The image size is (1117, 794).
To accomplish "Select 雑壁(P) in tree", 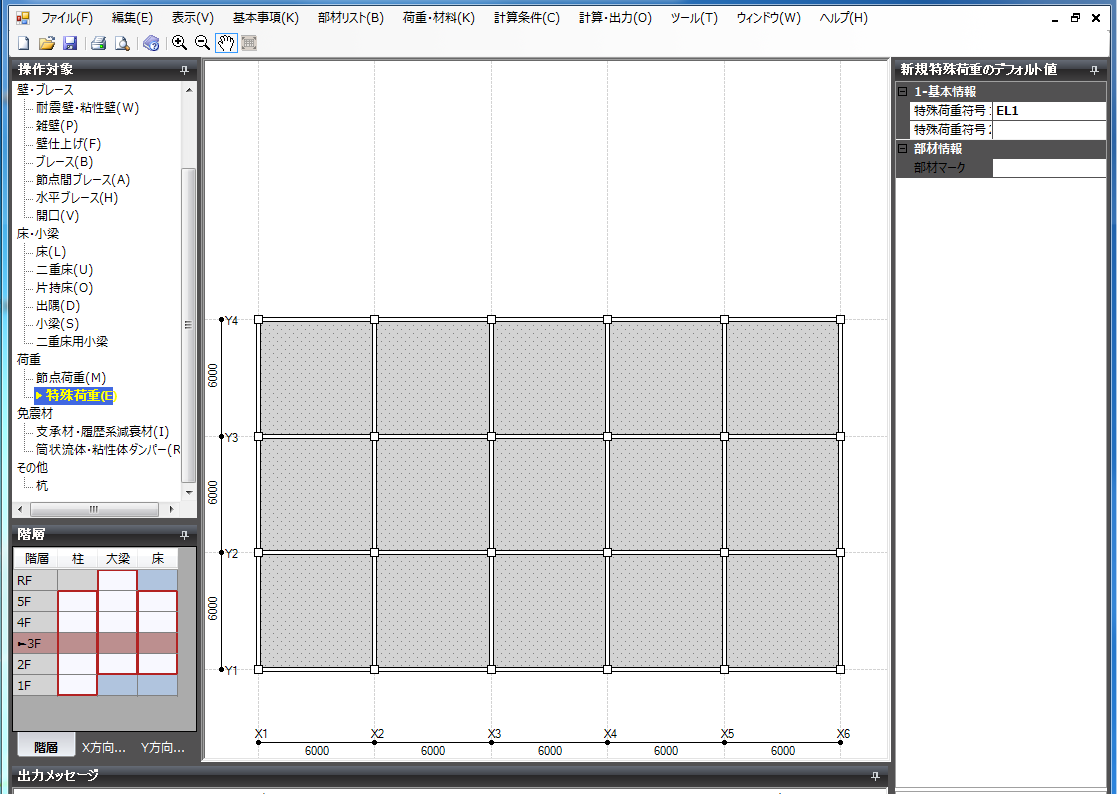I will click(x=57, y=126).
